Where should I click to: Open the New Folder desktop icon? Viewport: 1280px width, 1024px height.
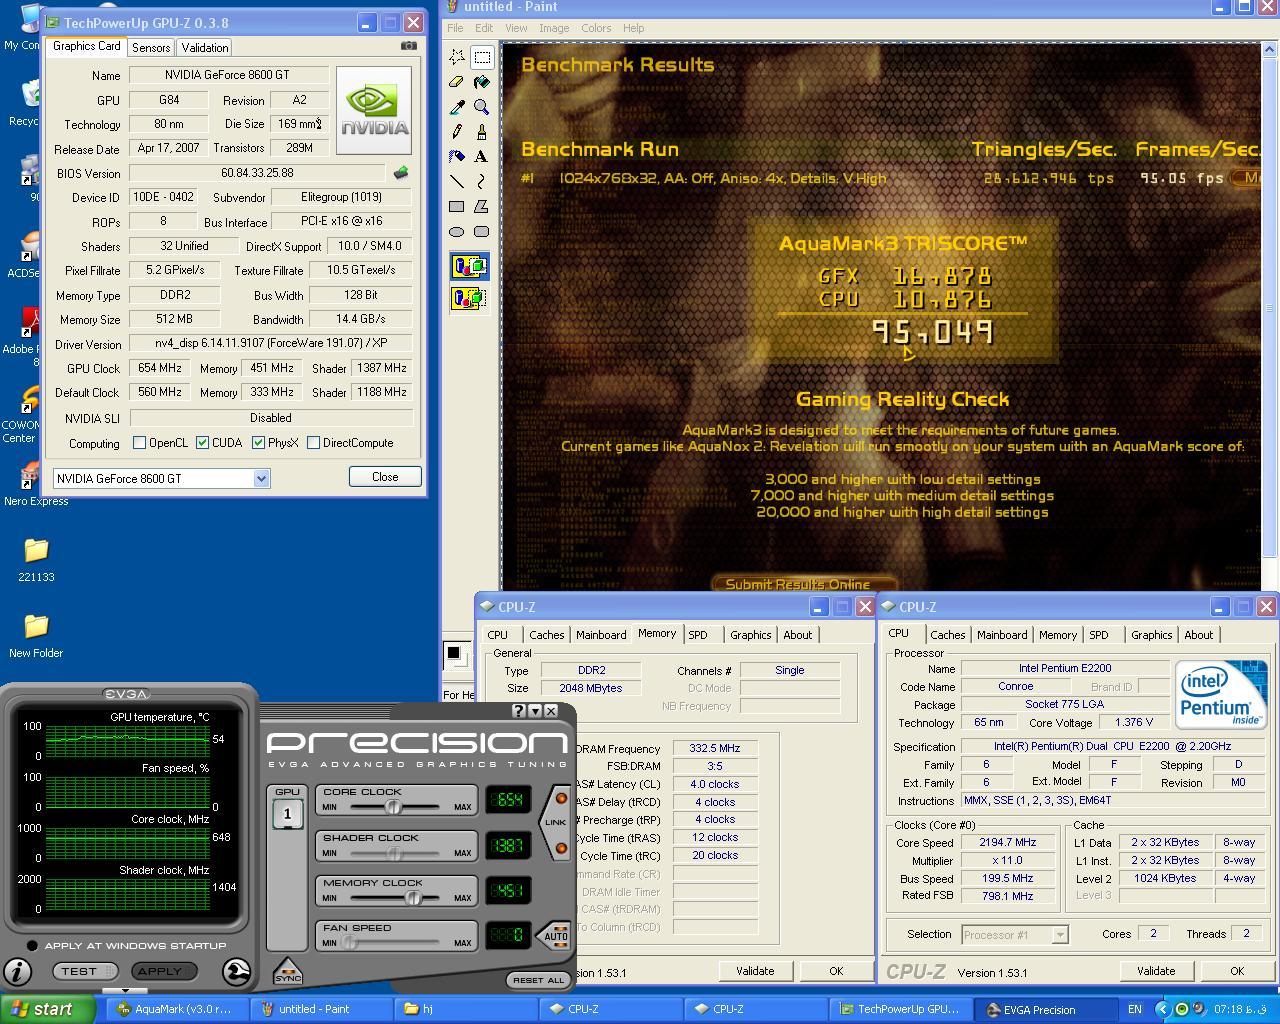tap(36, 636)
